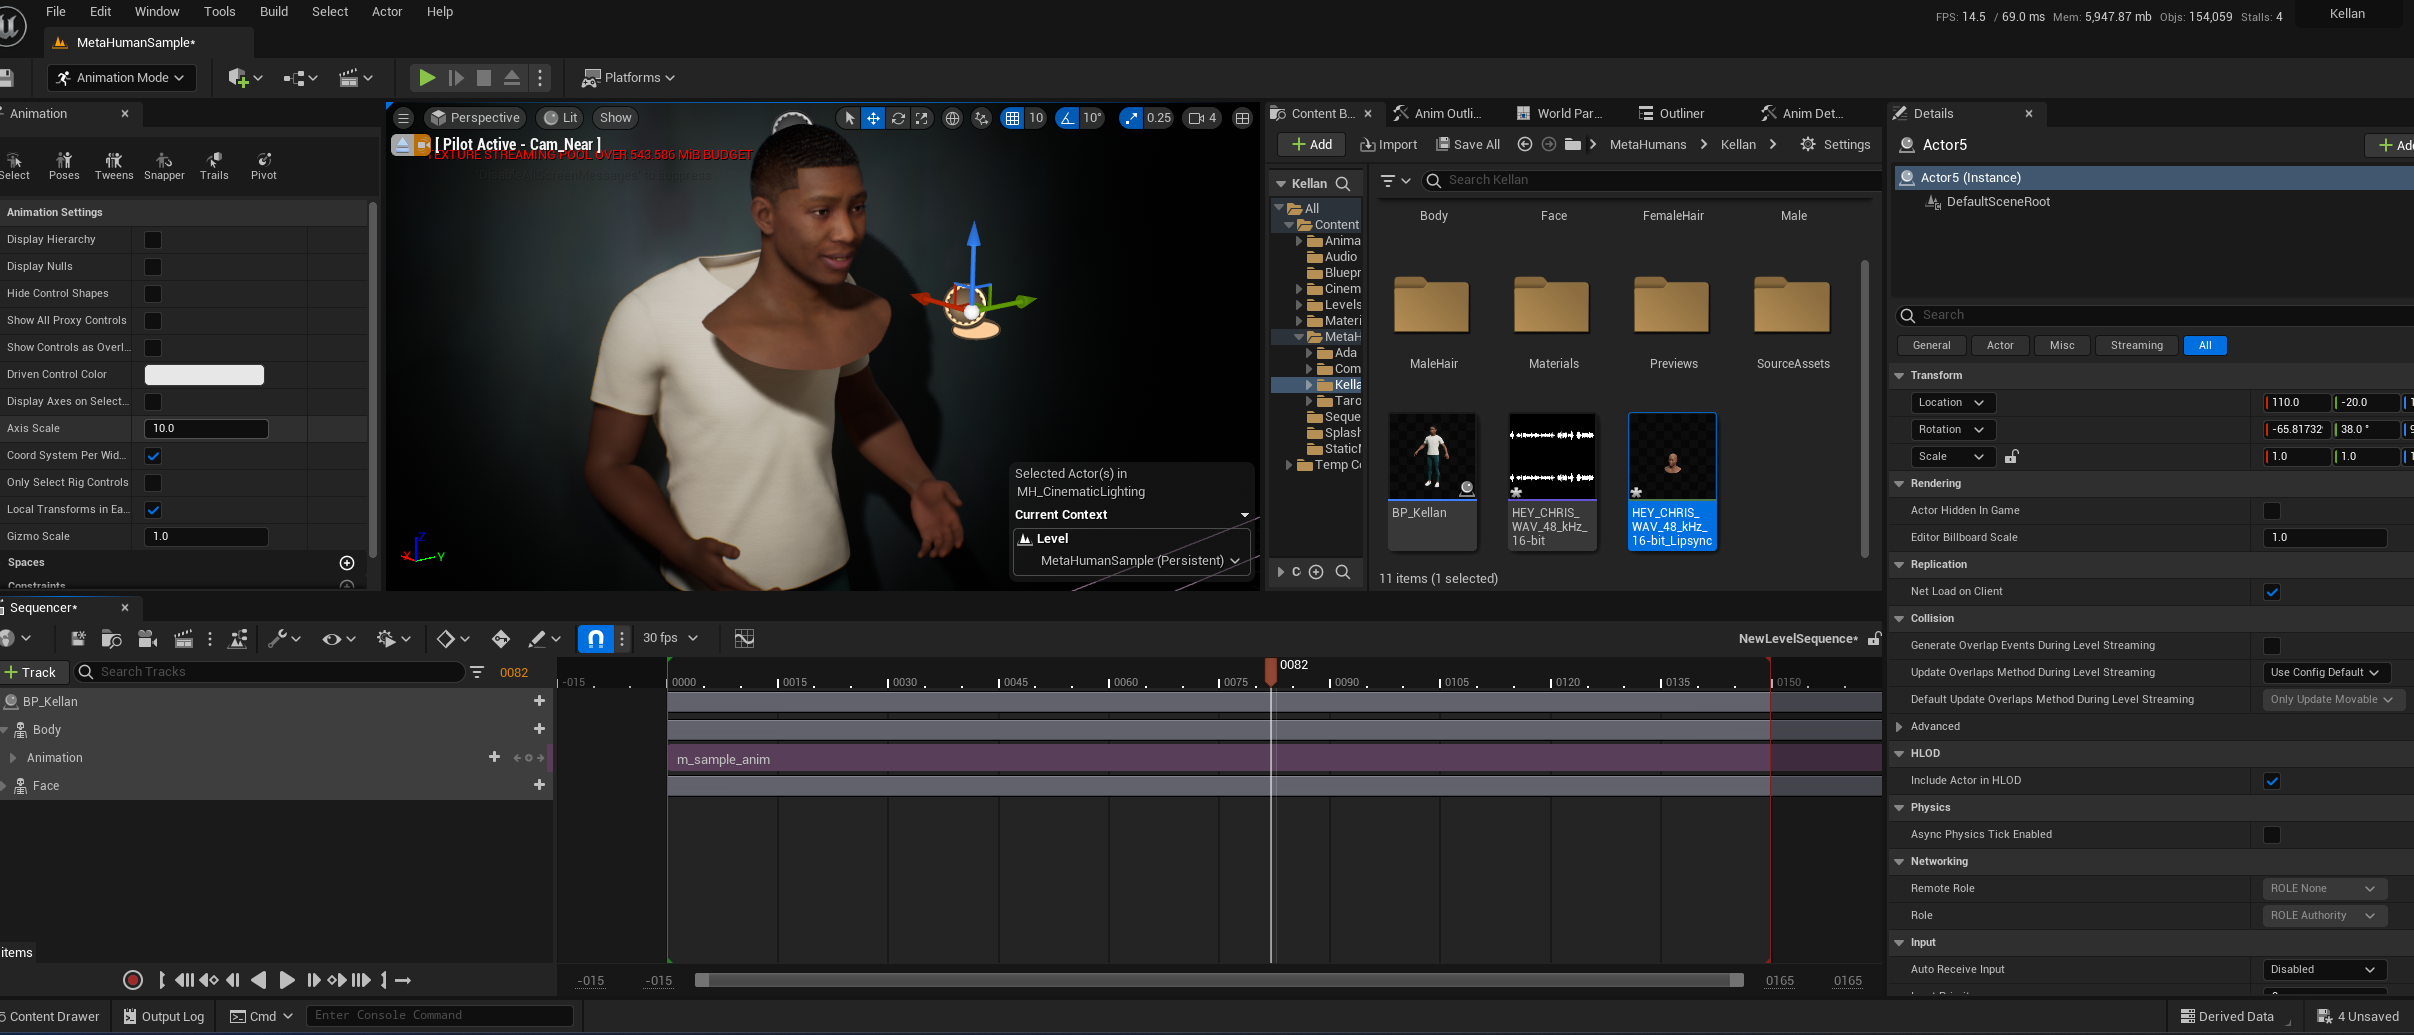This screenshot has height=1035, width=2414.
Task: Switch to World Partition tab
Action: click(1559, 114)
